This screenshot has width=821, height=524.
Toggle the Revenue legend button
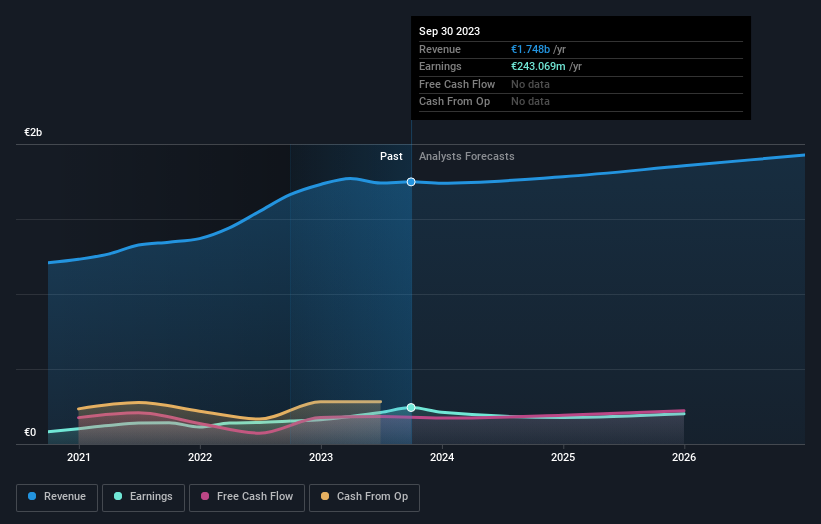point(57,497)
